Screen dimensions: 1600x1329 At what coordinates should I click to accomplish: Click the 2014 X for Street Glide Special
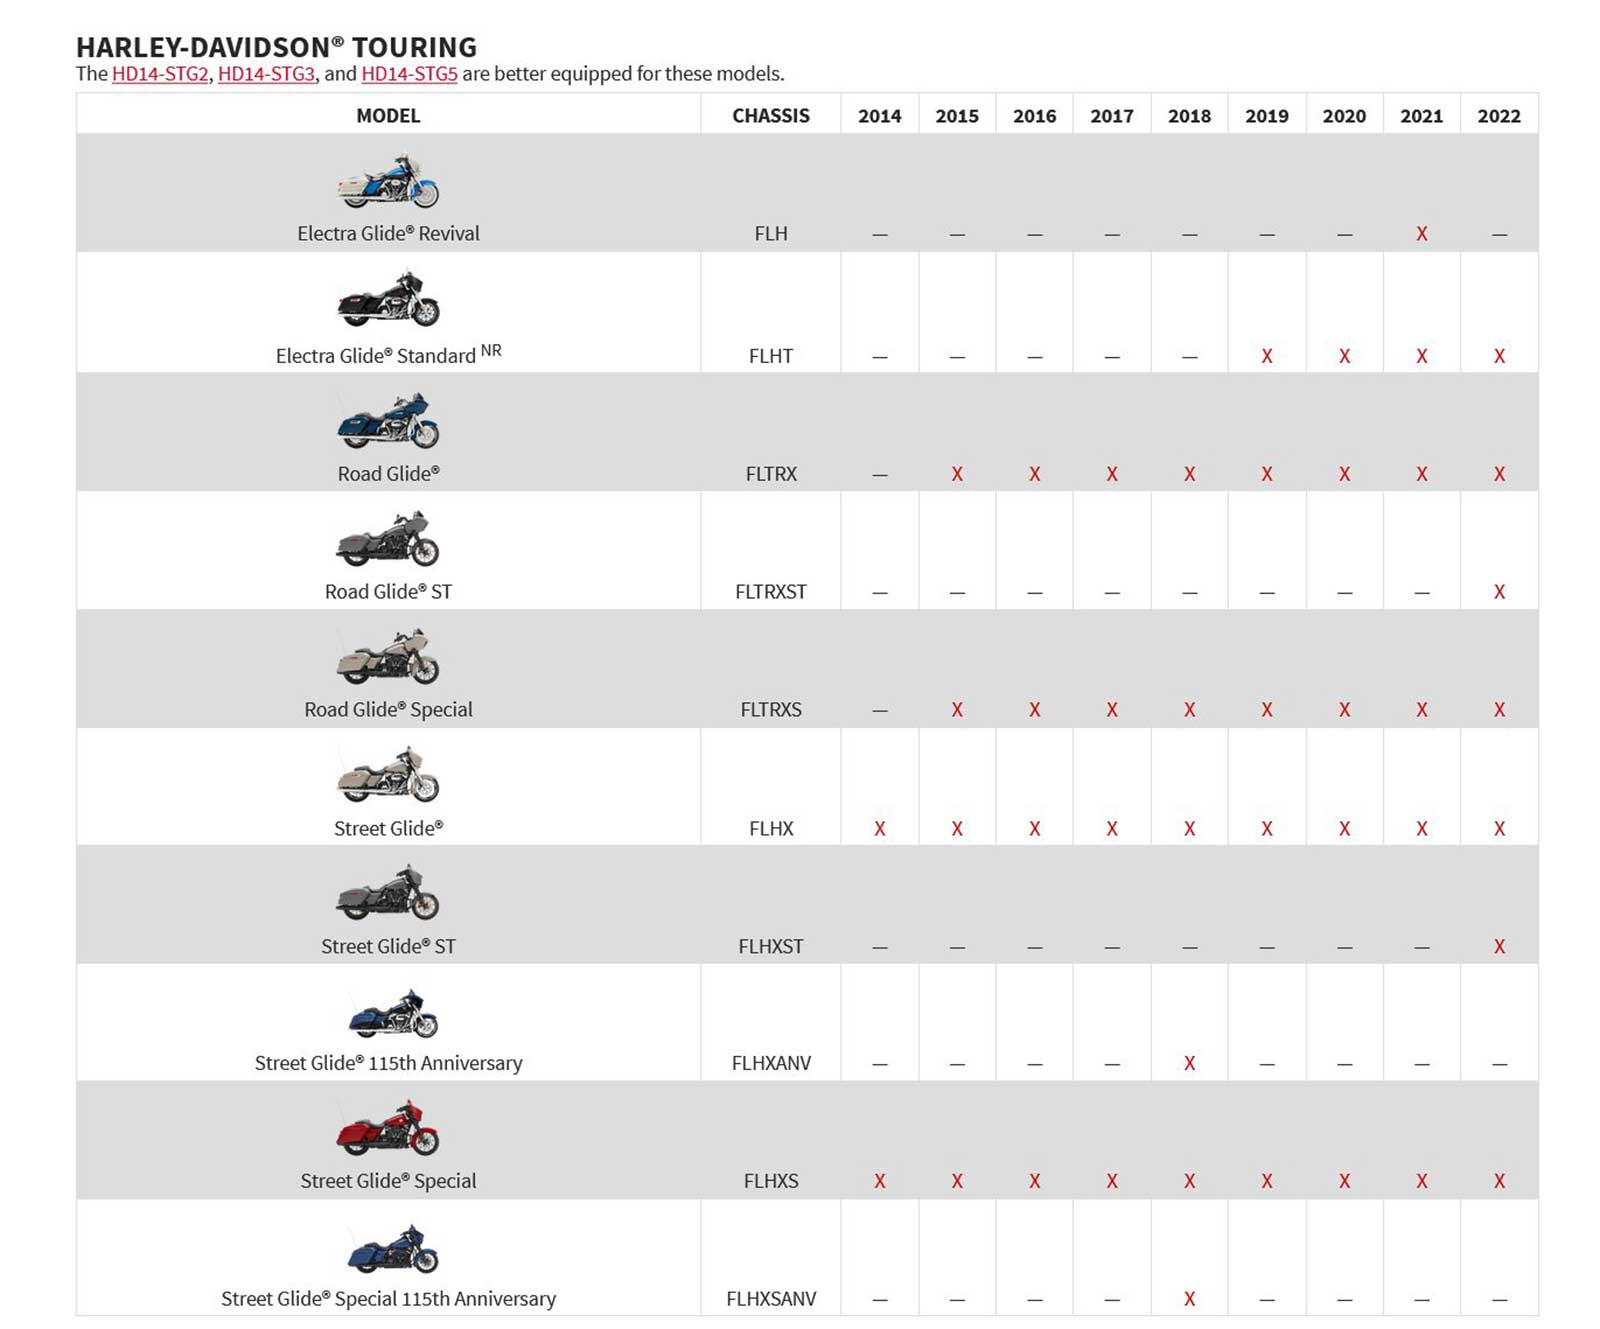(x=880, y=1182)
